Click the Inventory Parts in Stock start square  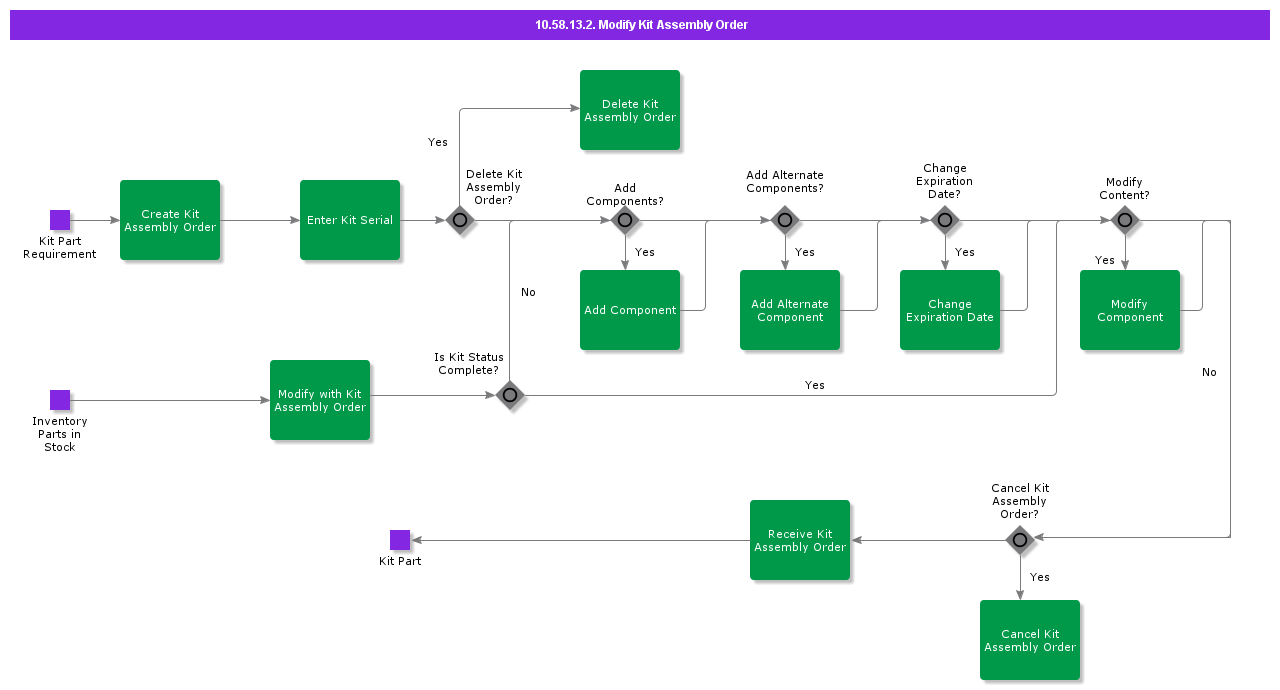(x=60, y=400)
